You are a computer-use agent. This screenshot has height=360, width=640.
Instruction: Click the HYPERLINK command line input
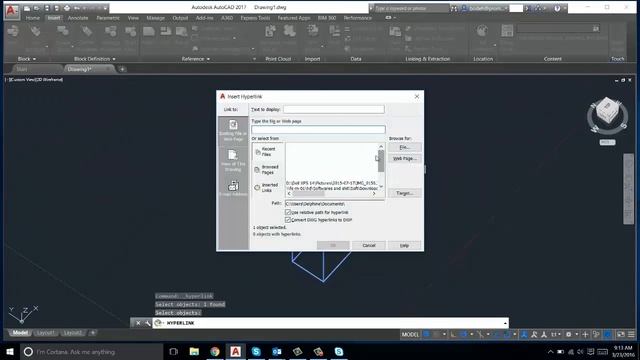(331, 323)
